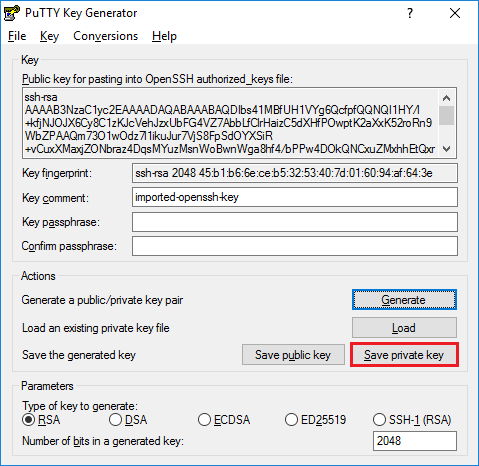Click Save public key

(293, 355)
